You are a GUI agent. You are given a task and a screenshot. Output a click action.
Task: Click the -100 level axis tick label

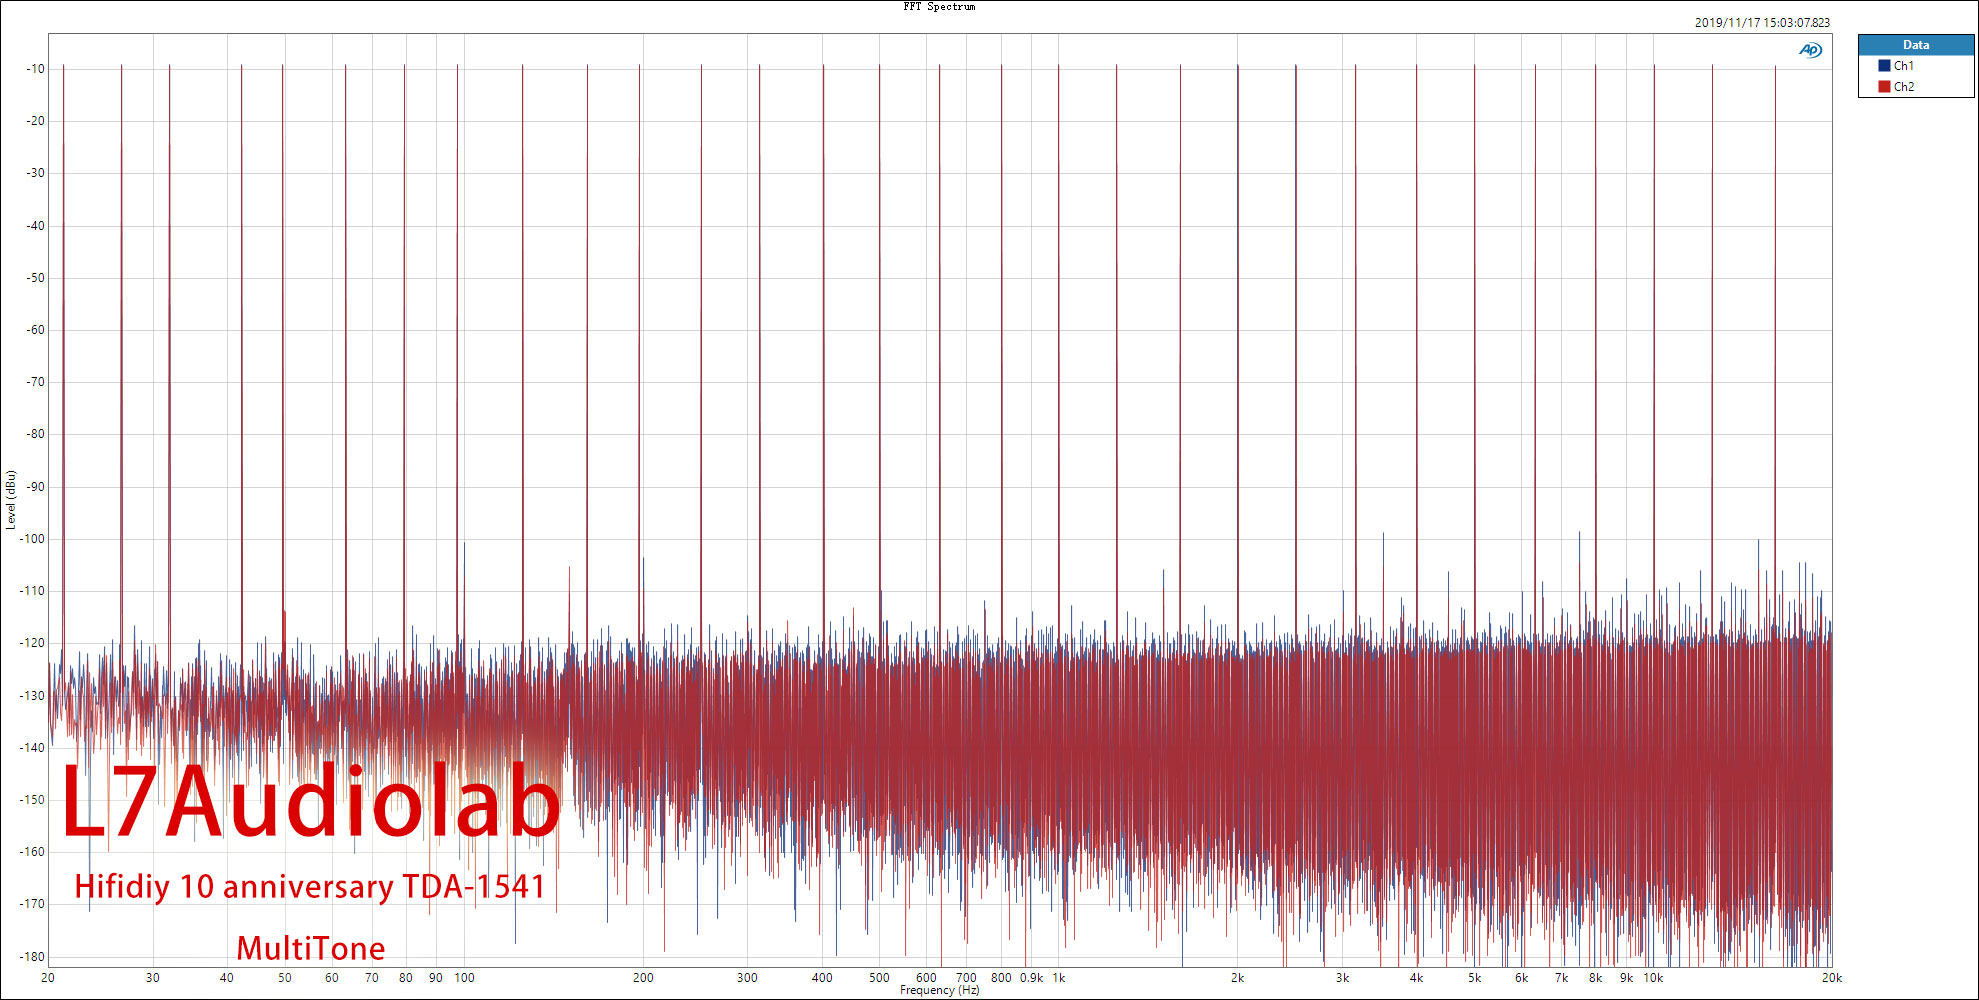(x=32, y=539)
